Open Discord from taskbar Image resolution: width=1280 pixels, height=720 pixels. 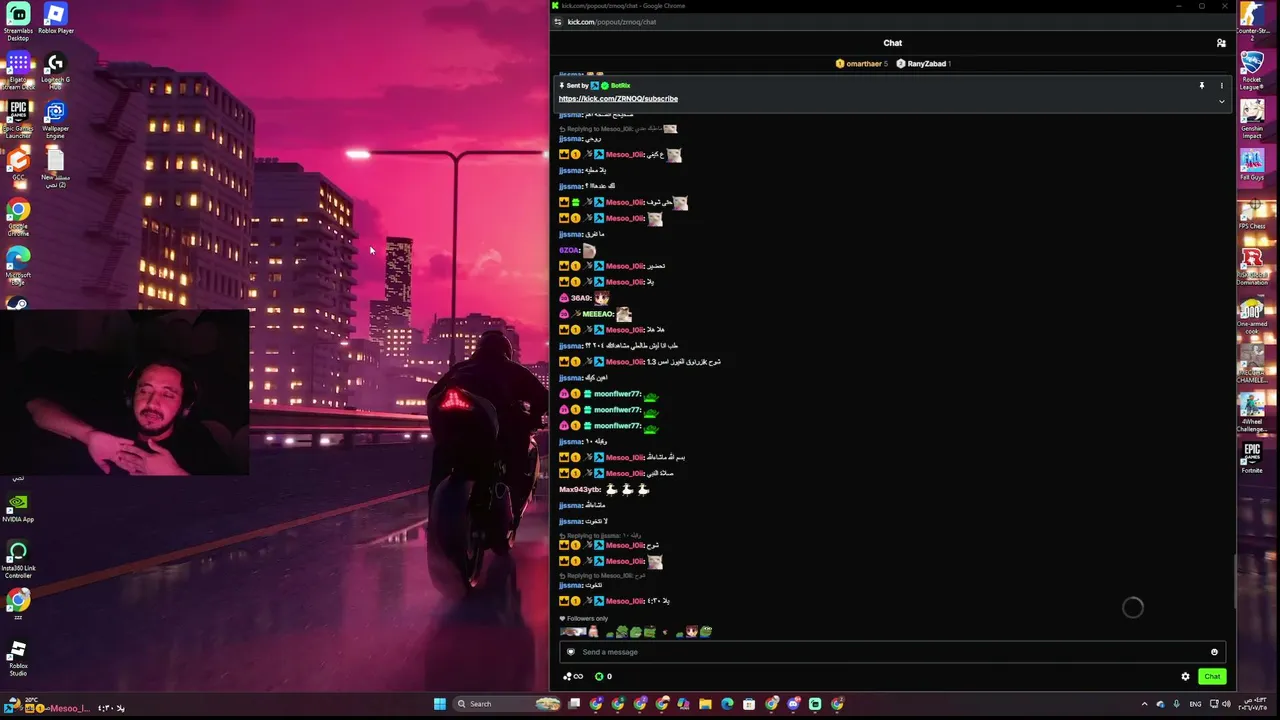pyautogui.click(x=793, y=704)
